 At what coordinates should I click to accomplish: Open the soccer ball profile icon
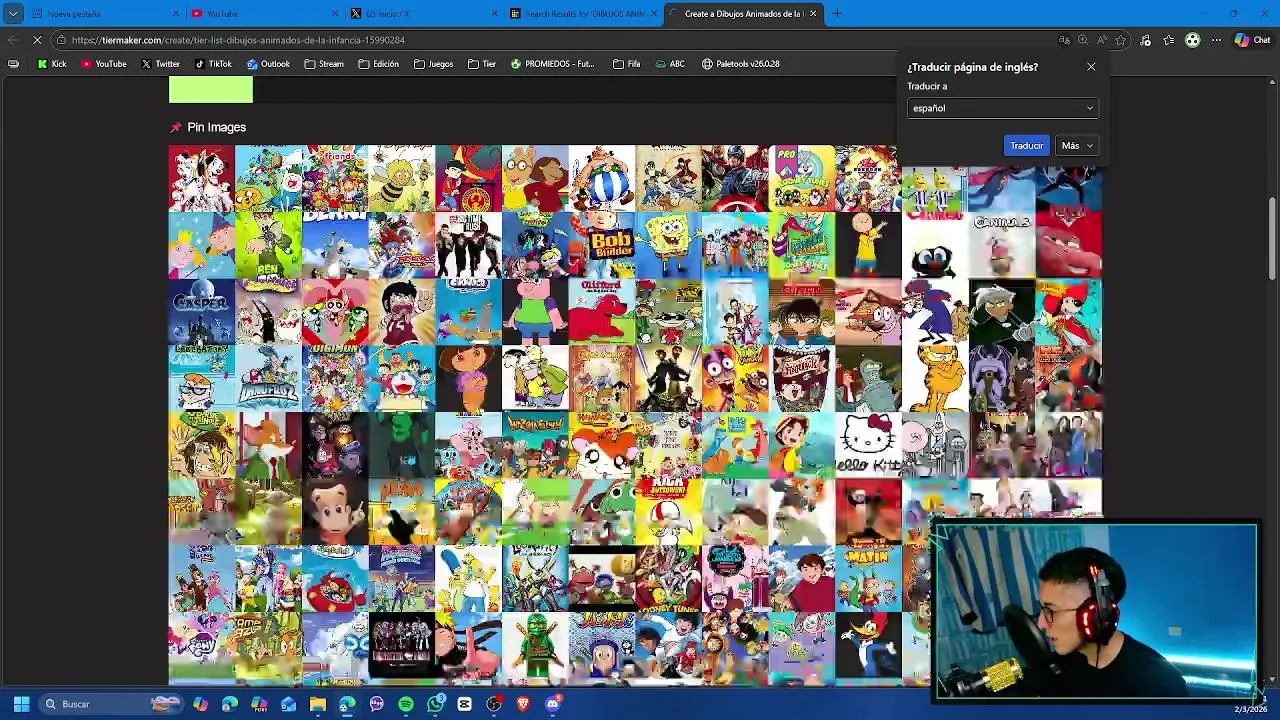tap(1192, 40)
